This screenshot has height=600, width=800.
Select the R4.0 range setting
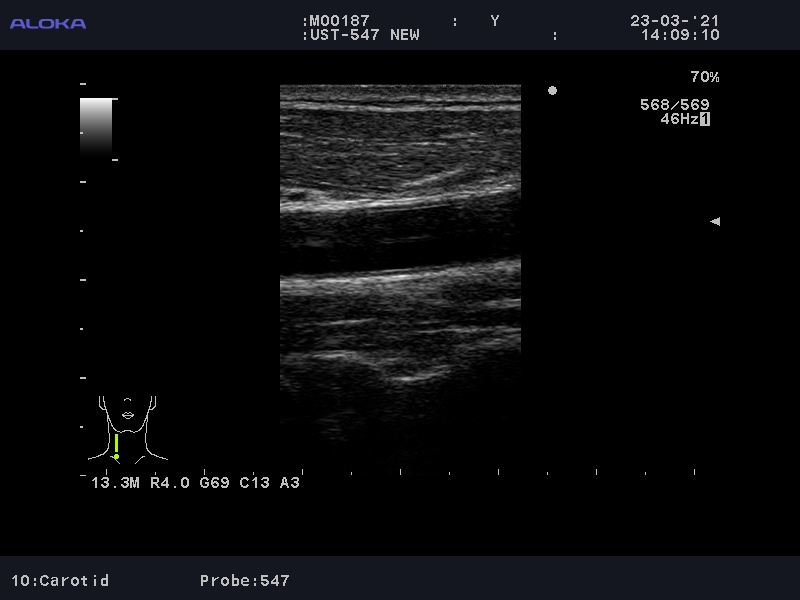pyautogui.click(x=170, y=483)
